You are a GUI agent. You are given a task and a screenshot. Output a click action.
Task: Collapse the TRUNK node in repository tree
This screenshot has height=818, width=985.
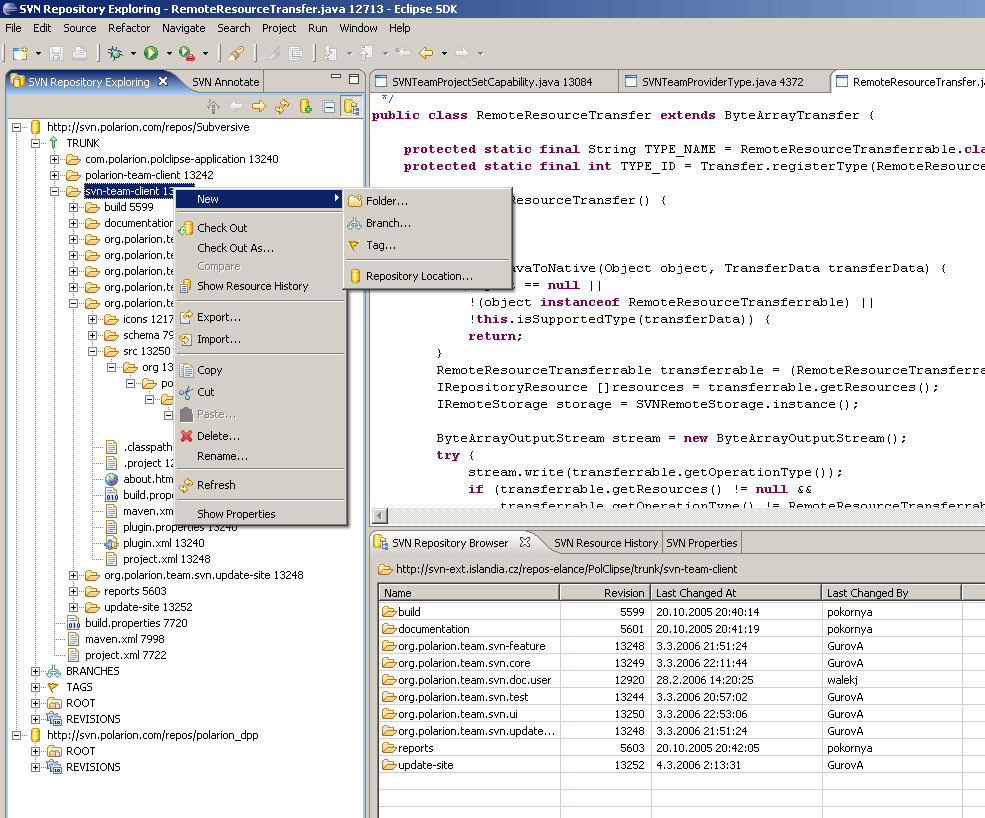point(36,143)
